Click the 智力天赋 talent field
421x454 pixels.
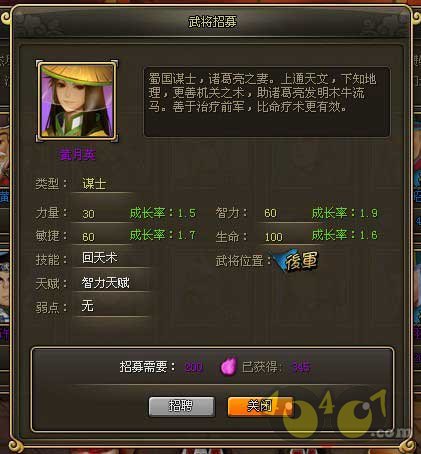110,283
